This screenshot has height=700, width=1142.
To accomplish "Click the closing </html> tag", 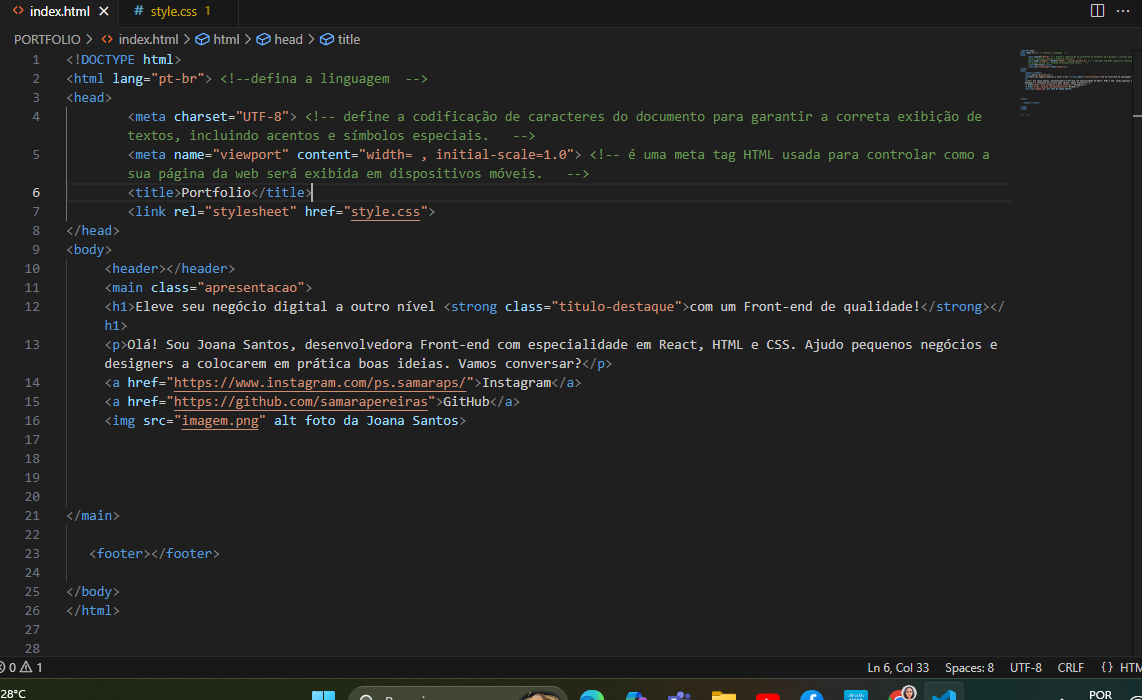I will tap(92, 610).
